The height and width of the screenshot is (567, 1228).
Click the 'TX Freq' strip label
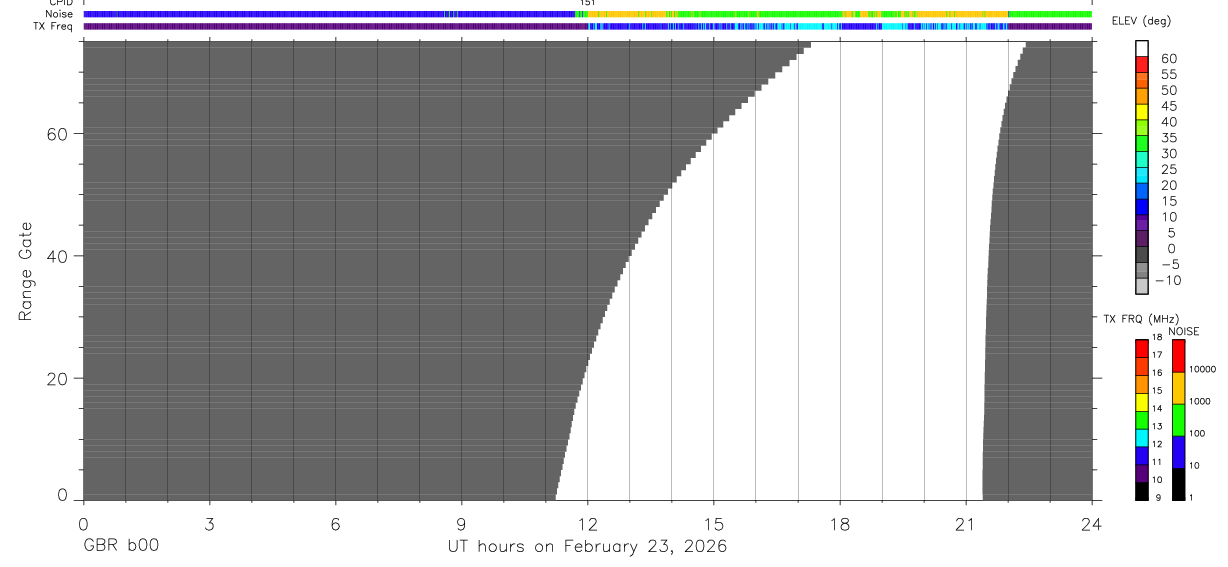[53, 26]
